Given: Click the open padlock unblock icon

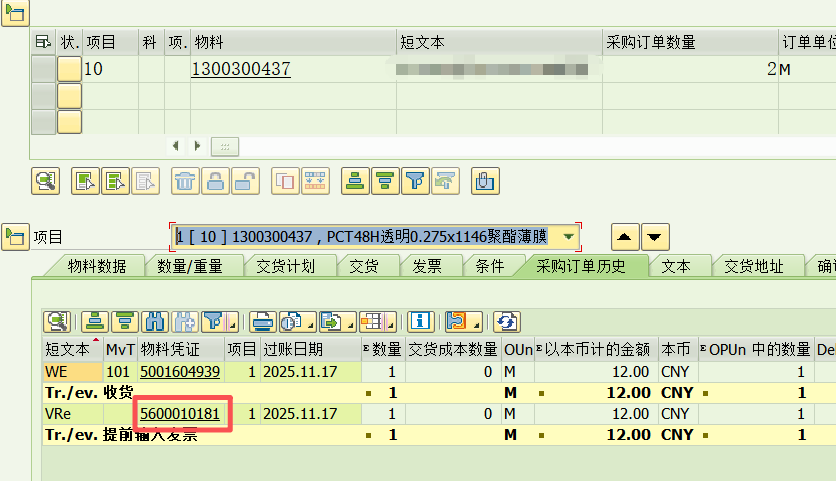Looking at the screenshot, I should (245, 181).
